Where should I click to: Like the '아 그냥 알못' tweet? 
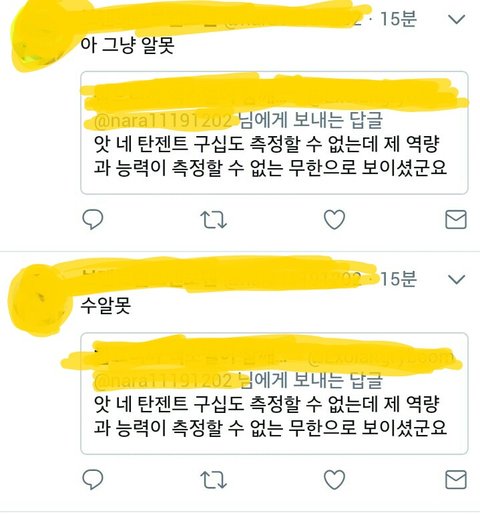(x=334, y=220)
